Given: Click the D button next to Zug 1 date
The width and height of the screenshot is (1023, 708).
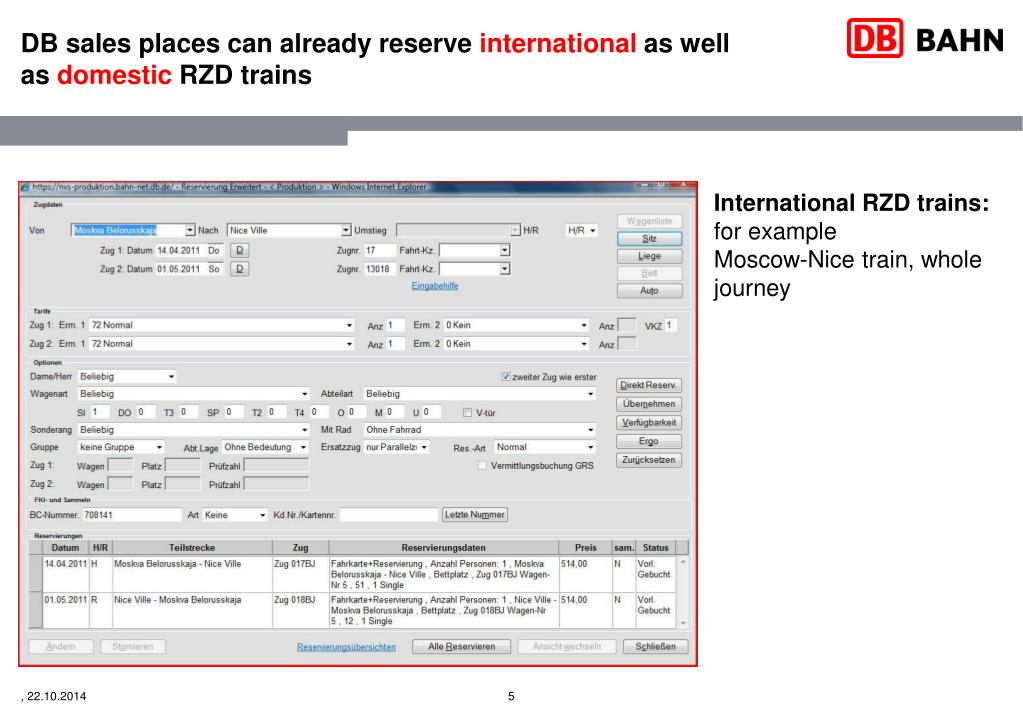Looking at the screenshot, I should pyautogui.click(x=239, y=250).
